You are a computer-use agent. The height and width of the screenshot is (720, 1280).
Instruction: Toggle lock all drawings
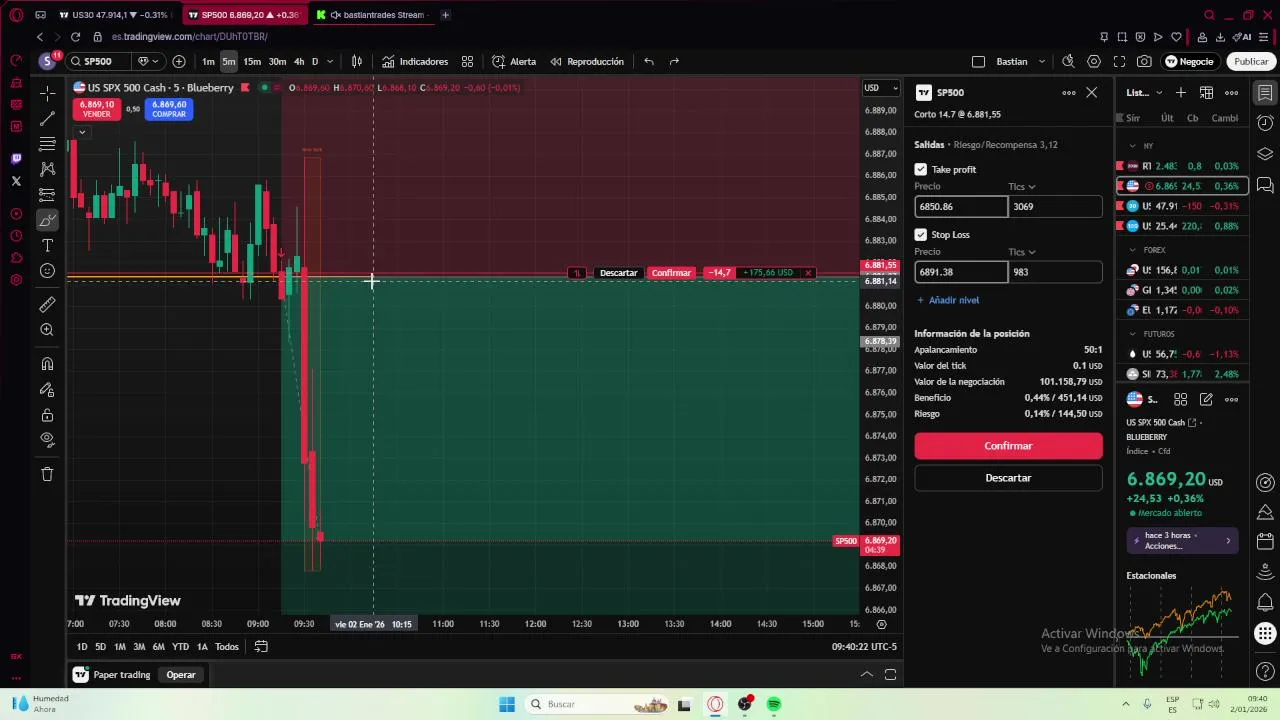[x=47, y=415]
